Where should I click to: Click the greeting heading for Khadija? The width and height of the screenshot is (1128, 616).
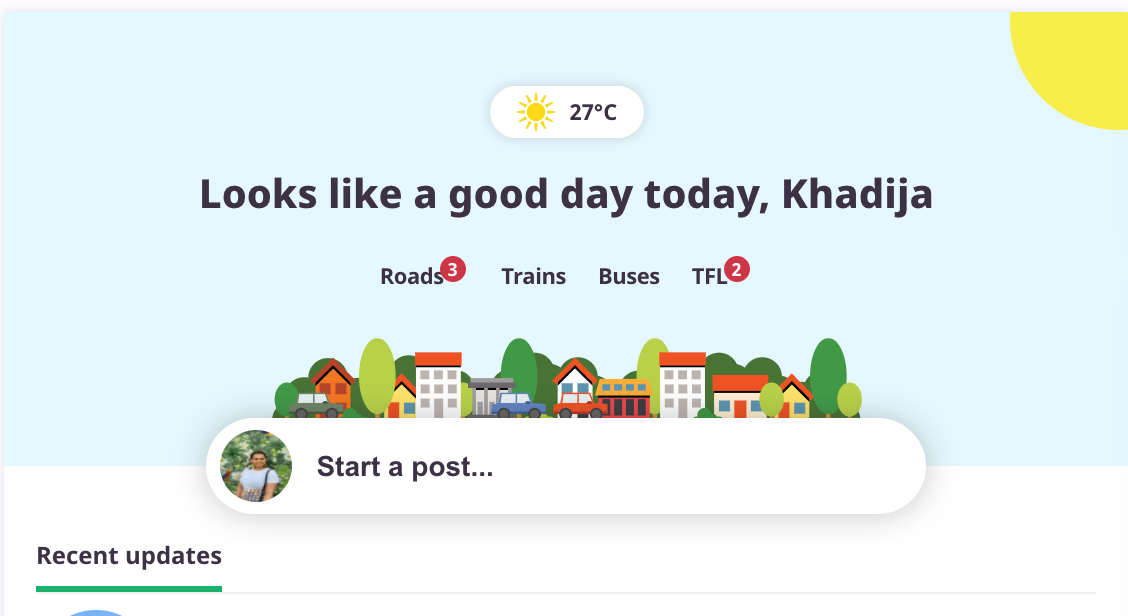566,194
